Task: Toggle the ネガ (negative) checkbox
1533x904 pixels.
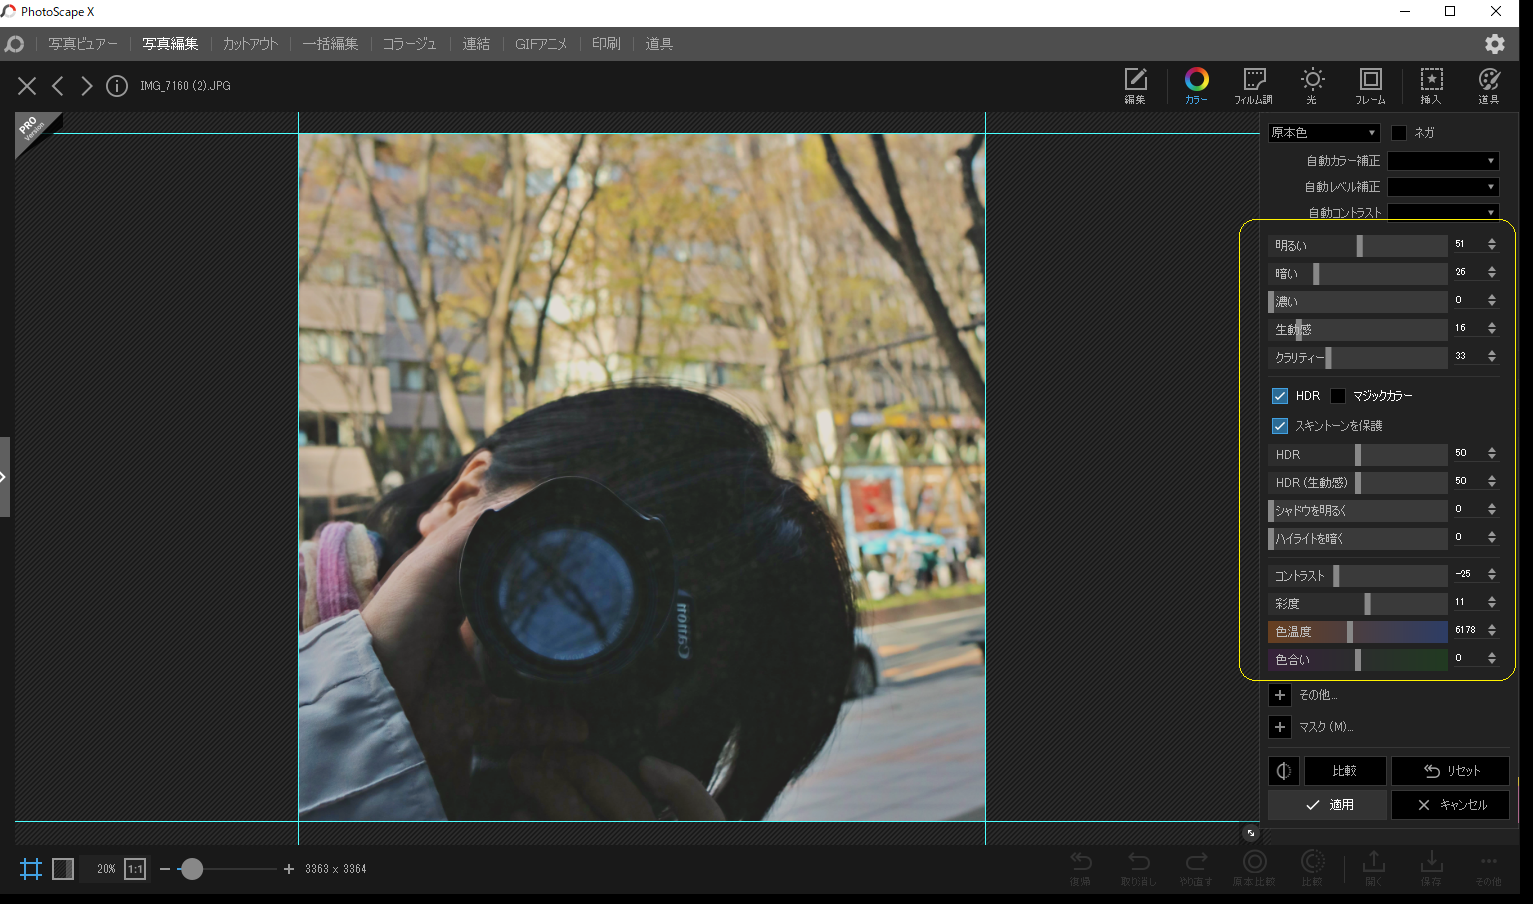Action: point(1399,132)
